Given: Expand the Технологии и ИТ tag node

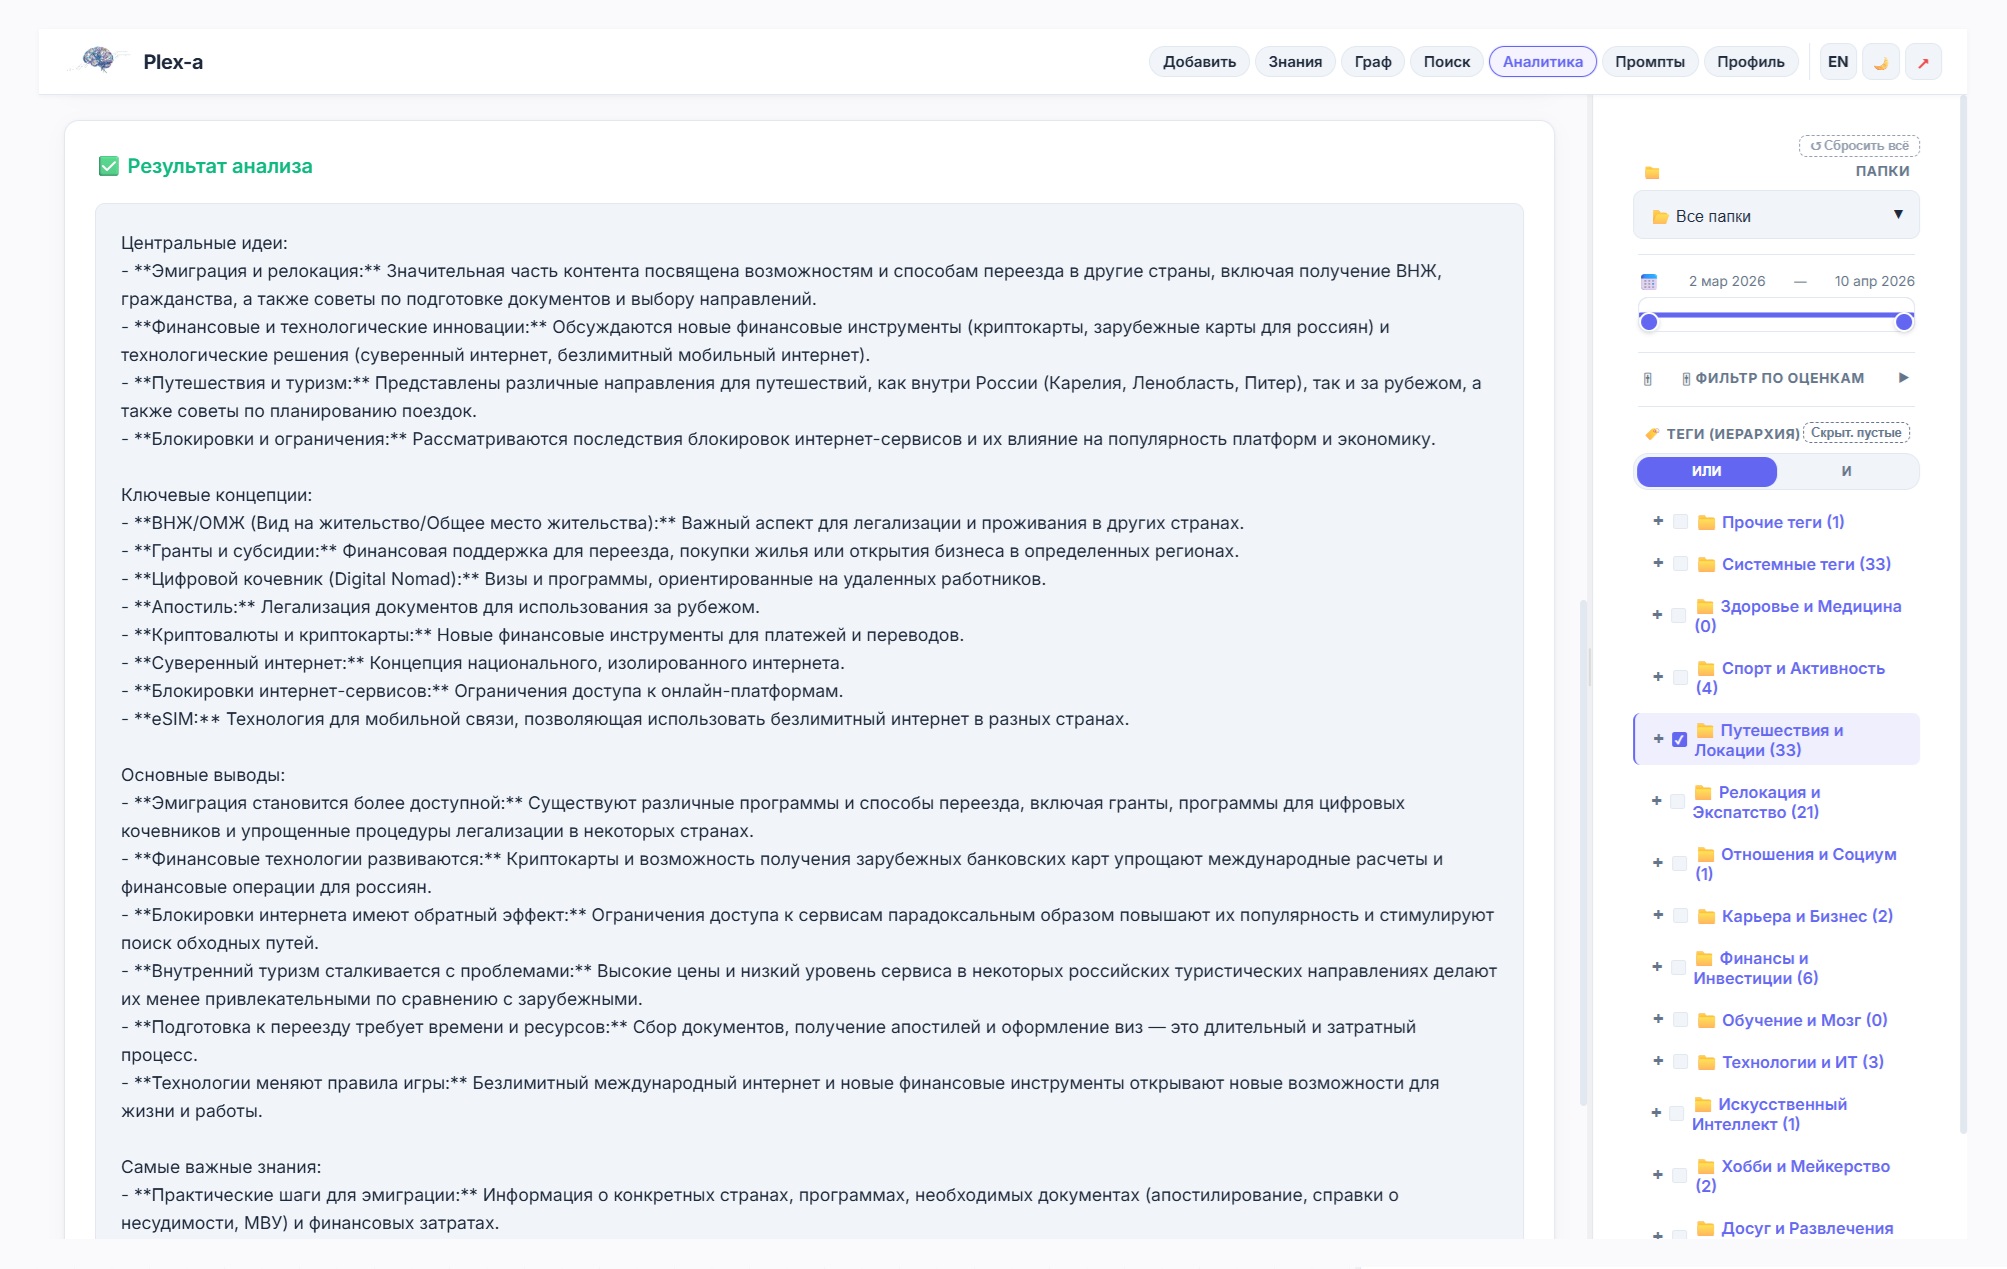Looking at the screenshot, I should [x=1656, y=1061].
